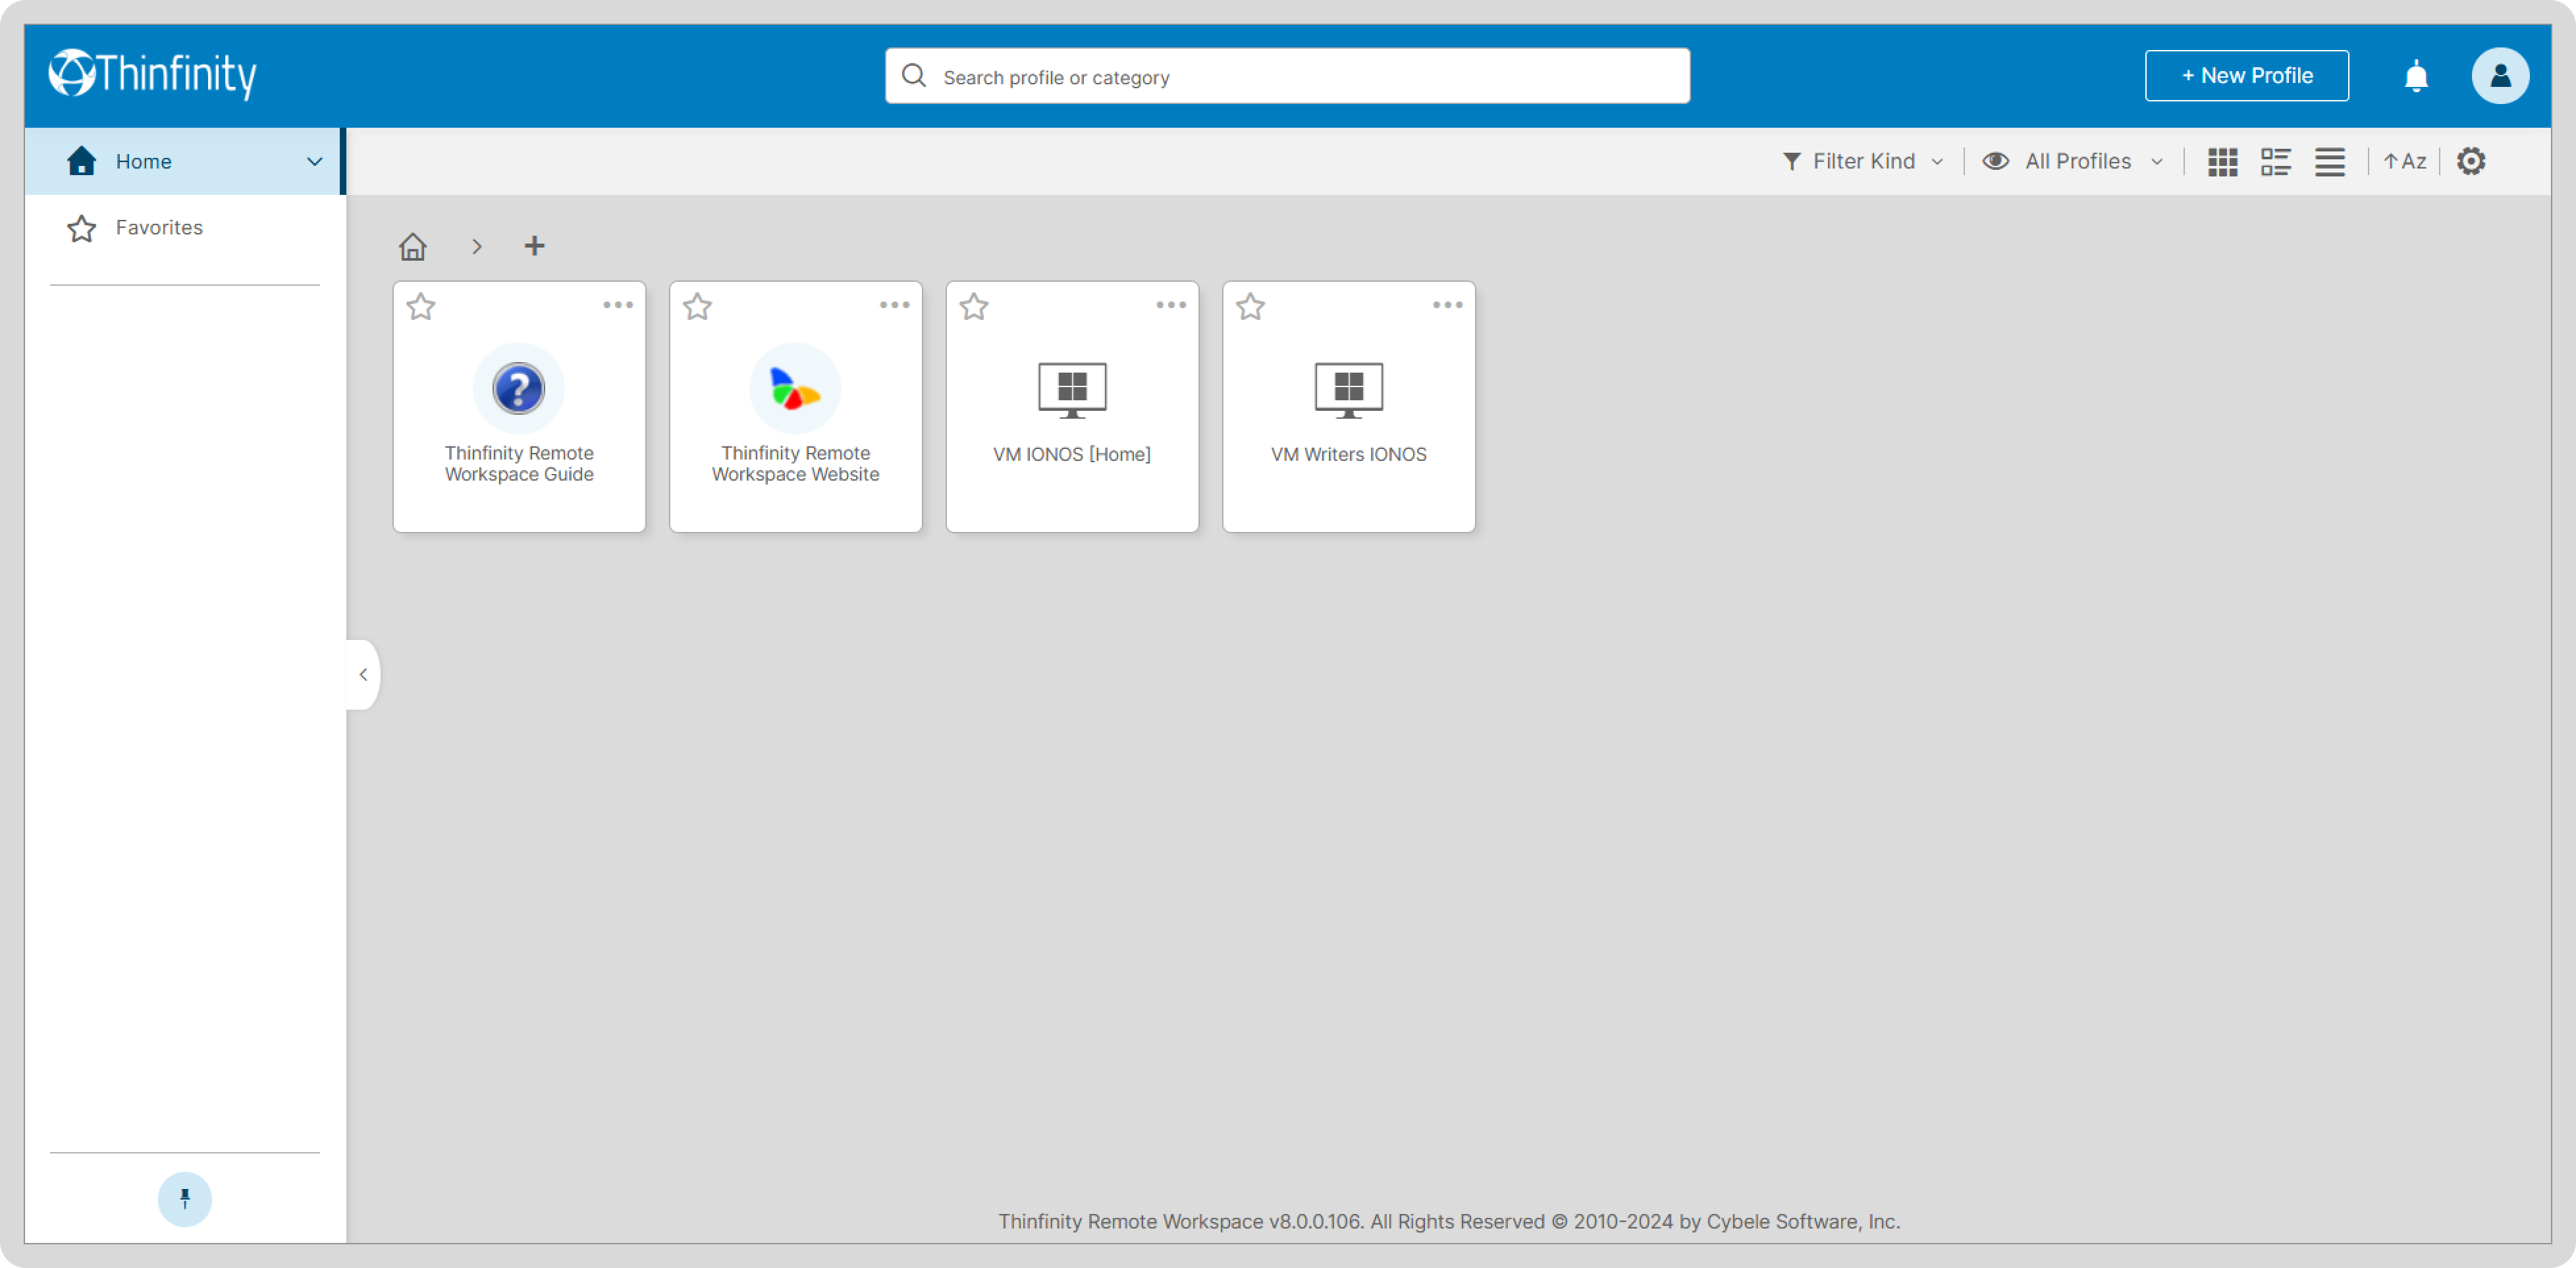This screenshot has width=2576, height=1268.
Task: Focus the Search profile or category field
Action: (x=1287, y=76)
